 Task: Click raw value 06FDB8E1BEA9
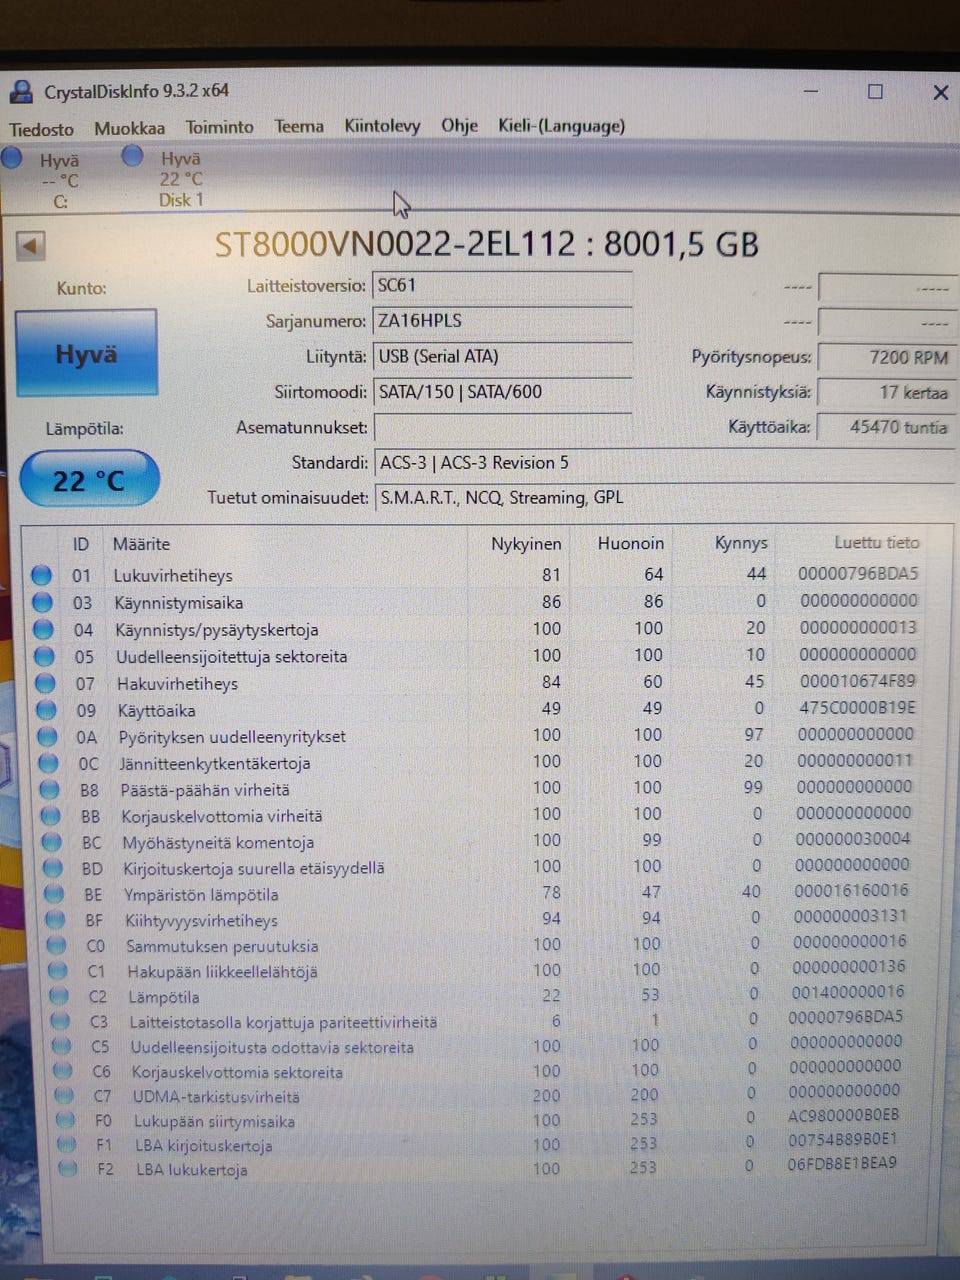click(x=842, y=1163)
